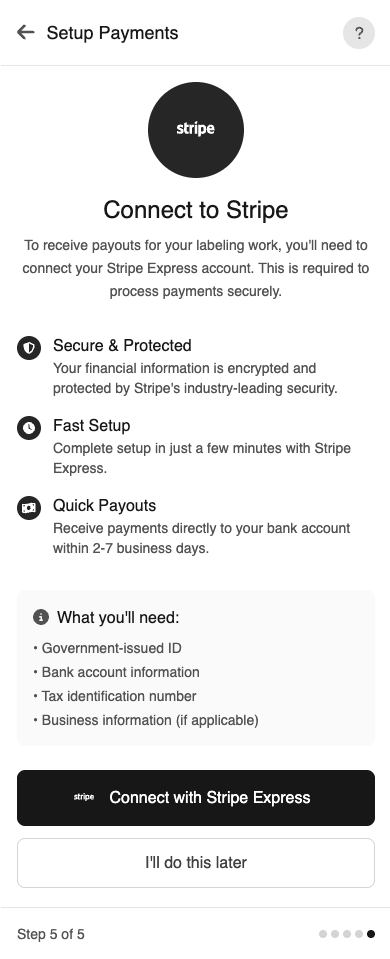Click the Setup Payments header title
The width and height of the screenshot is (390, 959).
point(112,32)
